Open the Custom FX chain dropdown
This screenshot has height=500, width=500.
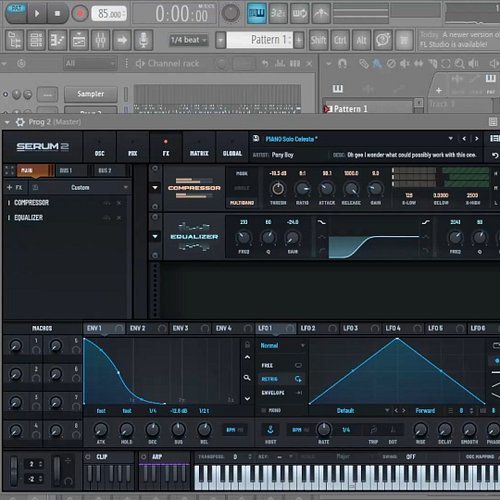[80, 188]
